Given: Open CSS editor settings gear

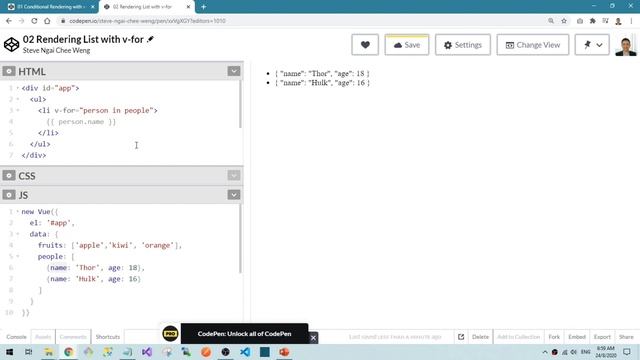Looking at the screenshot, I should click(9, 176).
